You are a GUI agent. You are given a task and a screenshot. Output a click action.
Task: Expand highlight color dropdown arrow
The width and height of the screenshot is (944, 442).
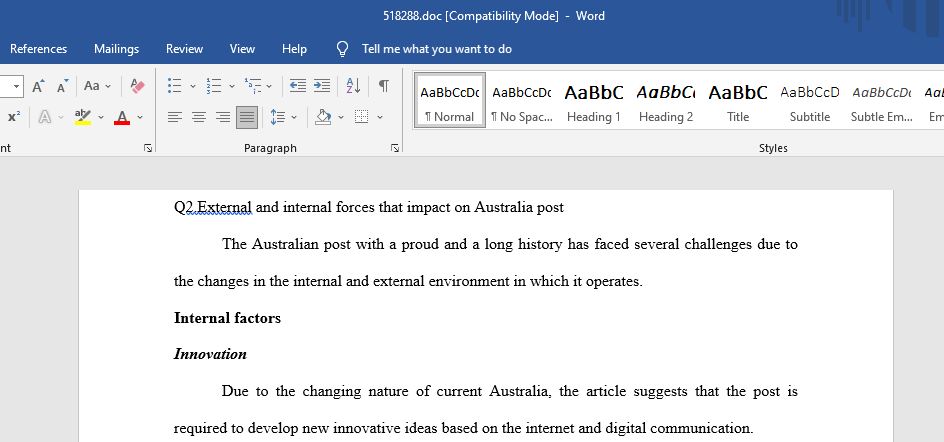[101, 117]
